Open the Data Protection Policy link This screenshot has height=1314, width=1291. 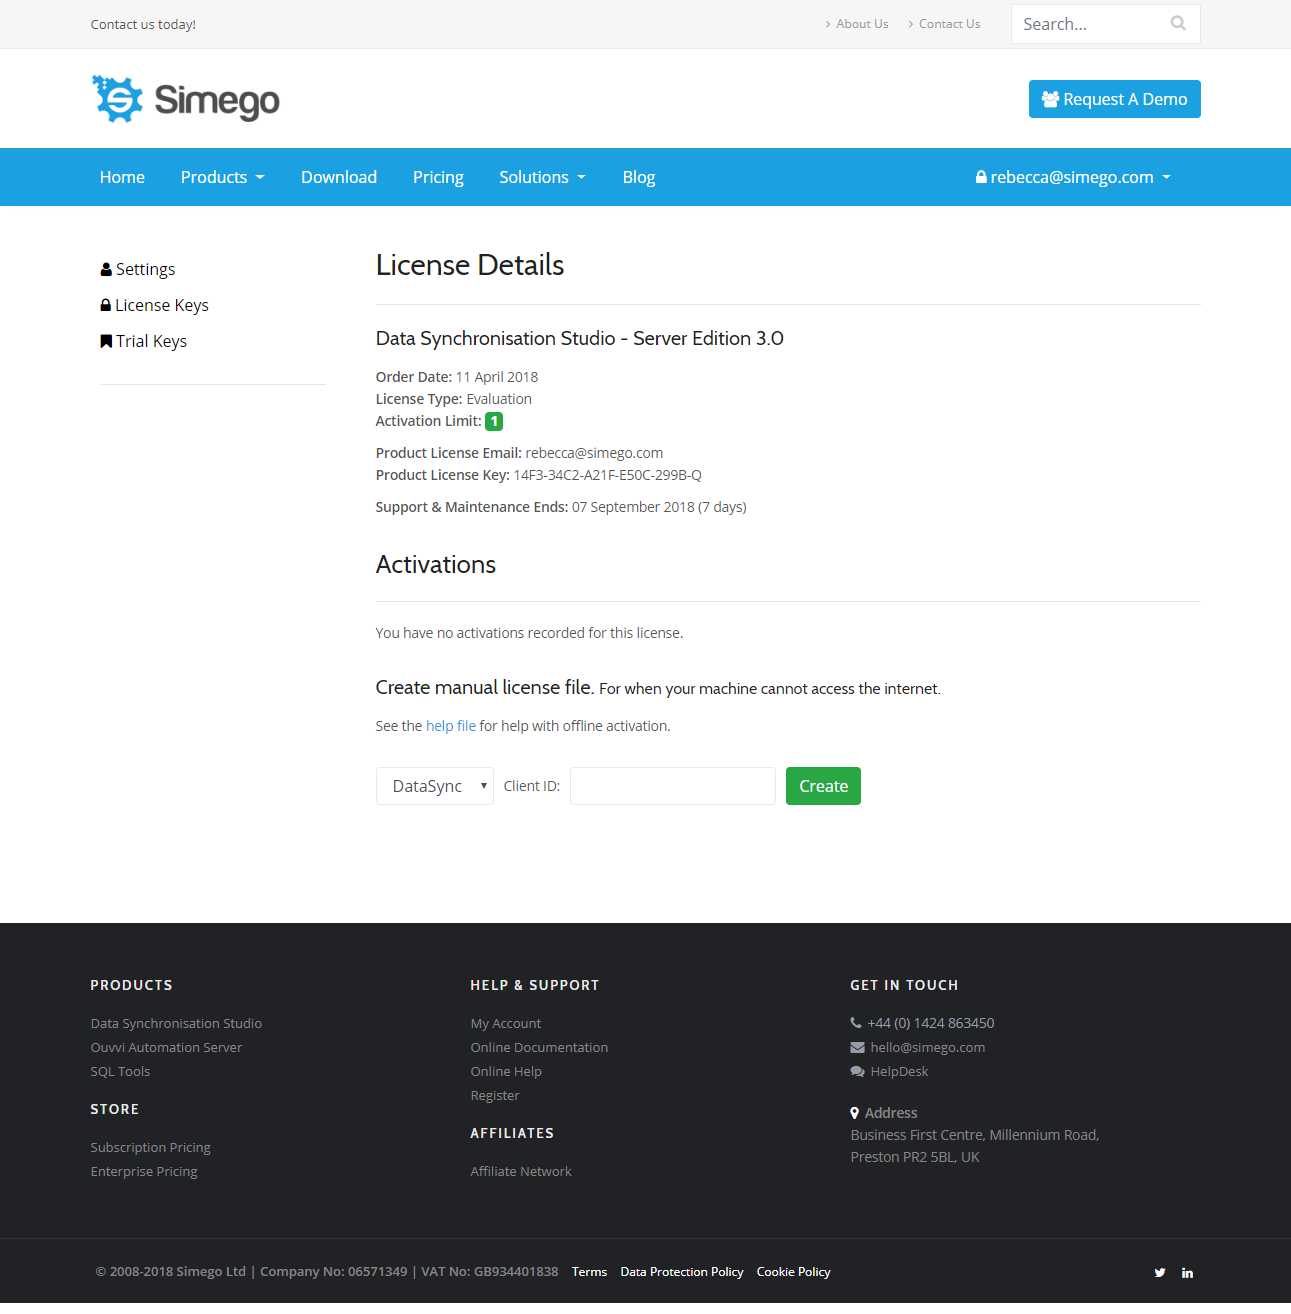click(682, 1272)
